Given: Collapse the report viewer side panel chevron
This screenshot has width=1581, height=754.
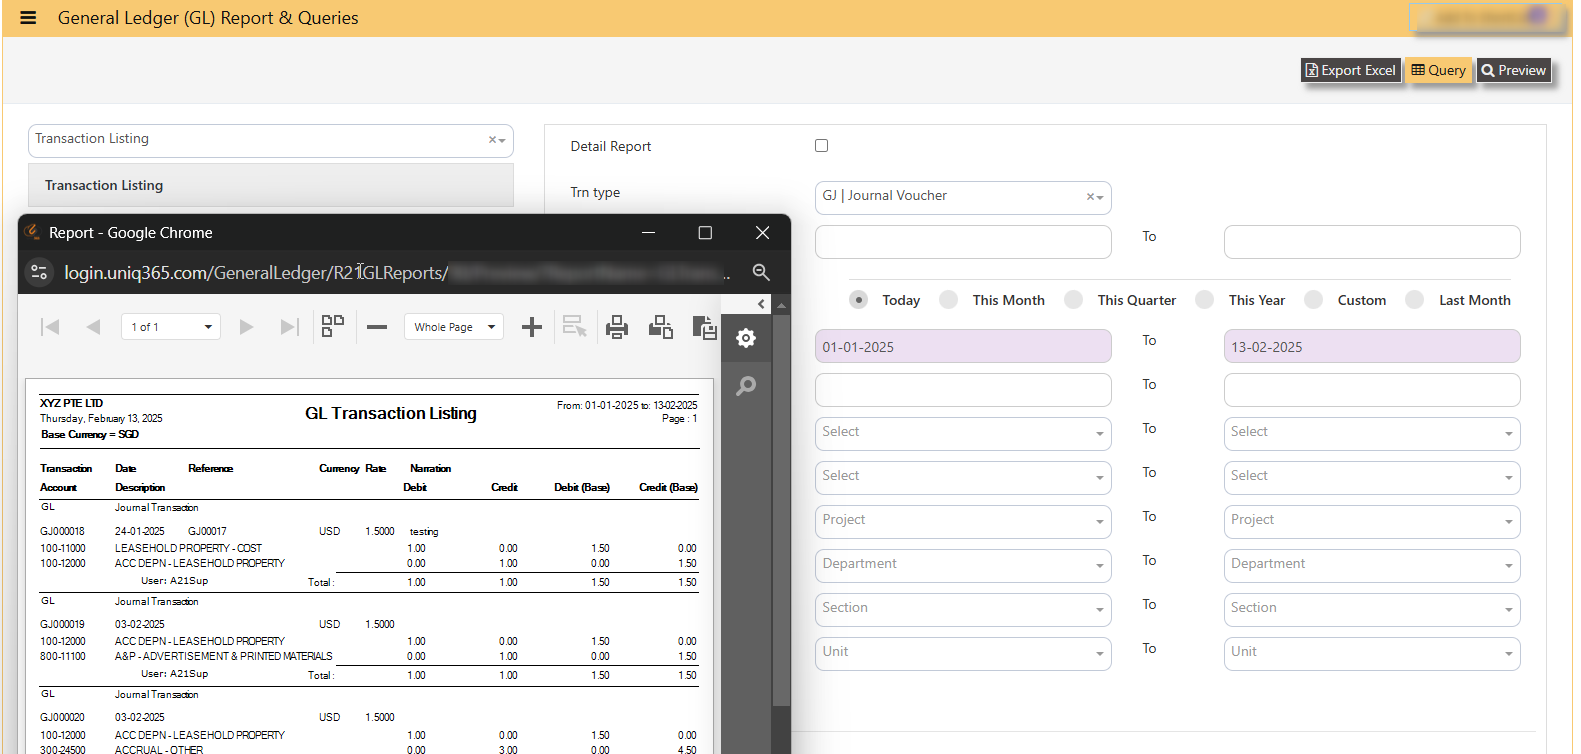Looking at the screenshot, I should (761, 303).
